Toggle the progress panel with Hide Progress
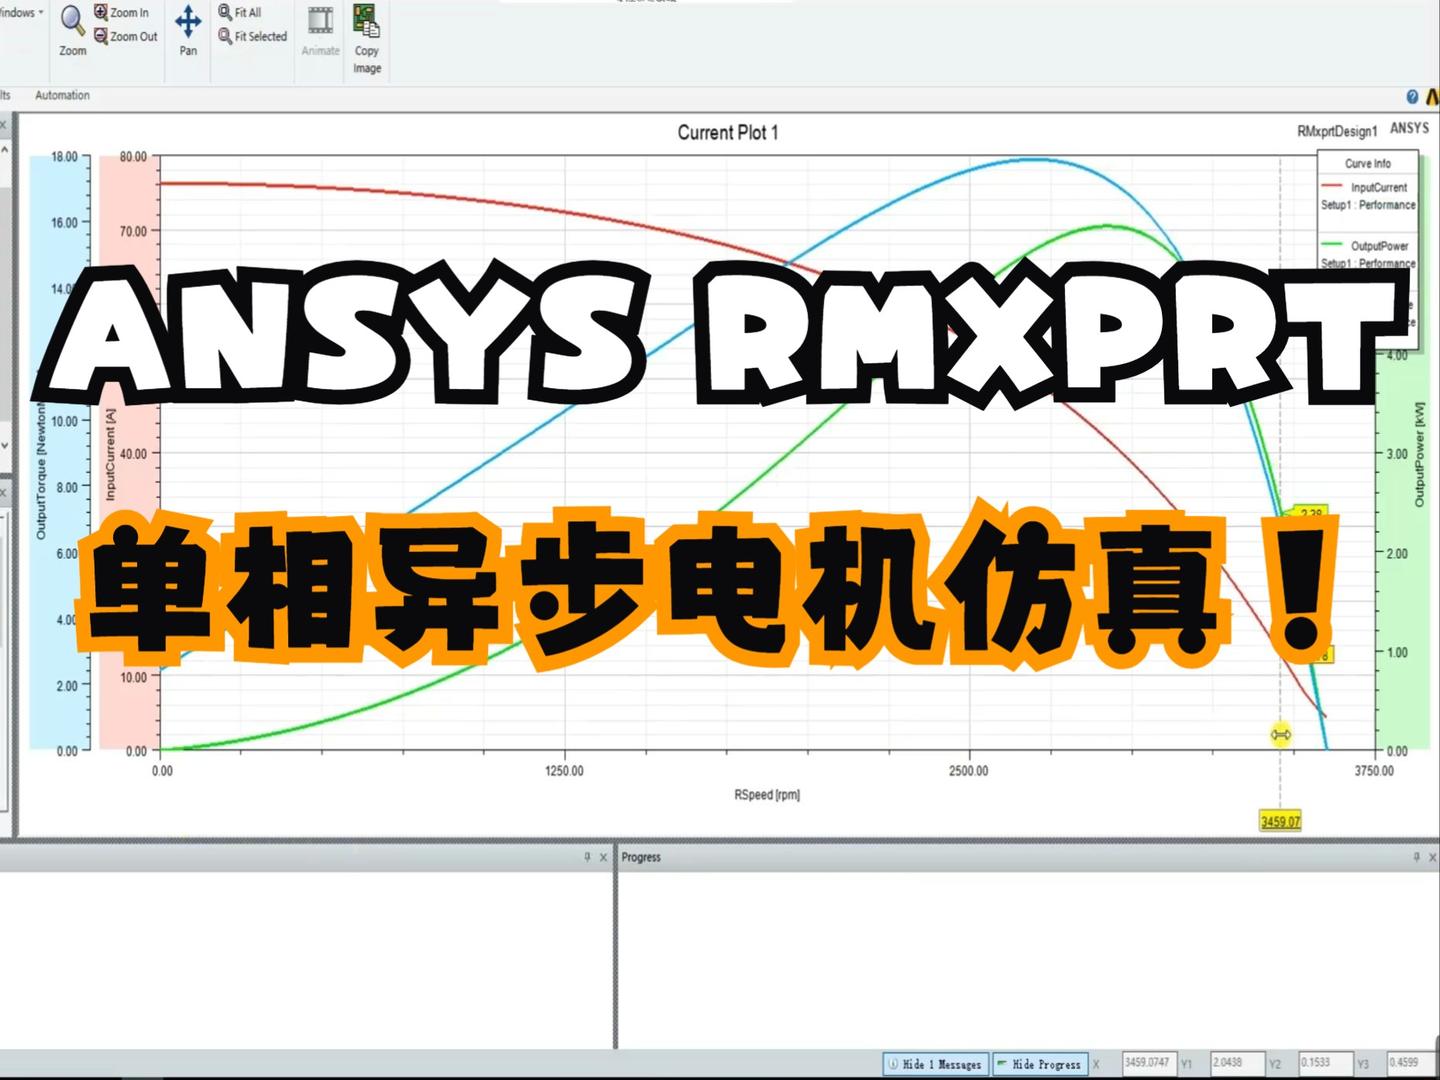 point(1040,1064)
